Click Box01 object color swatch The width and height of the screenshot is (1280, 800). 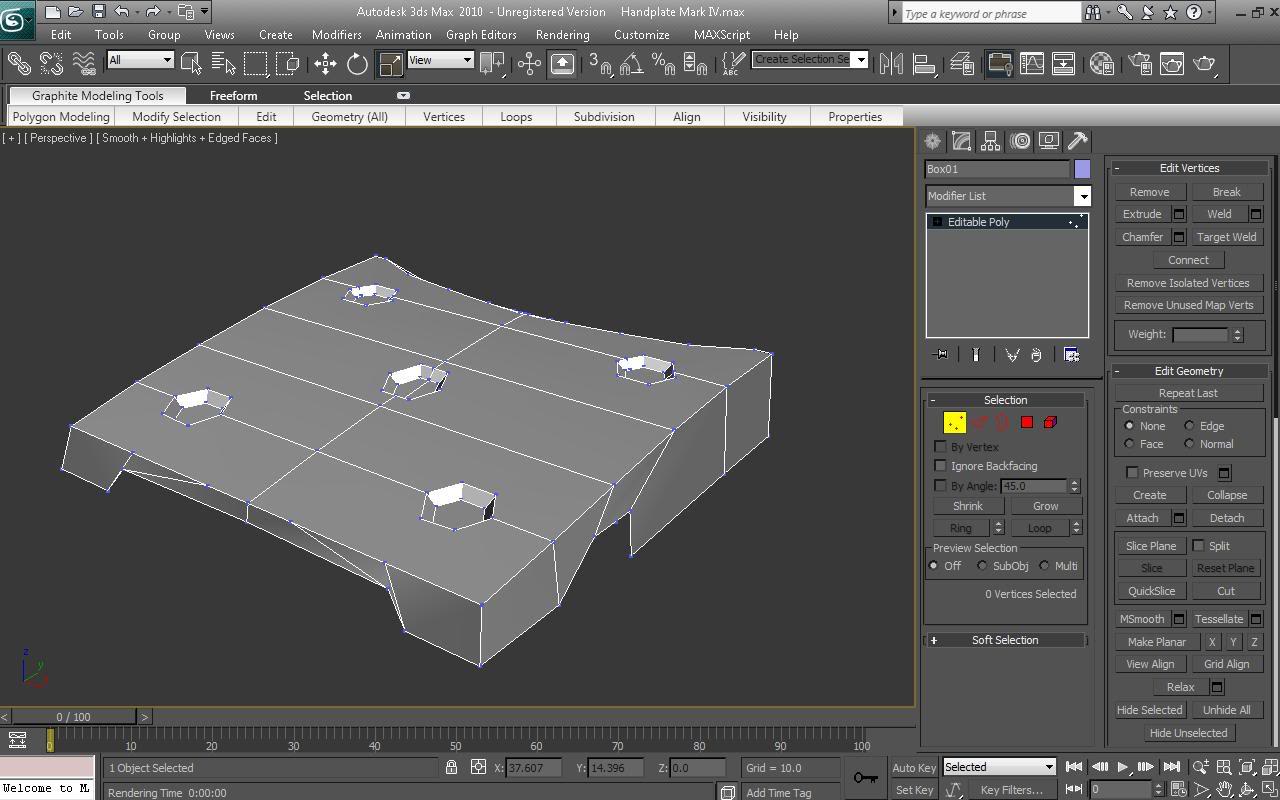coord(1082,169)
